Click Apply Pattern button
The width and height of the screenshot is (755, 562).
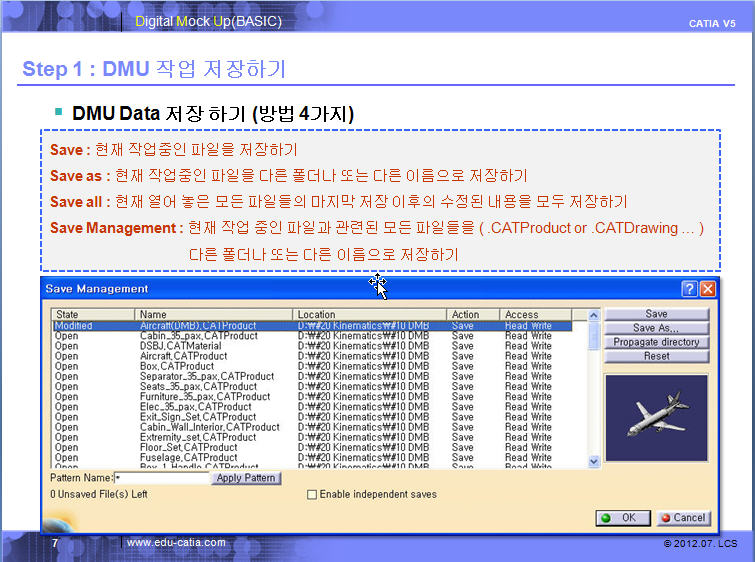246,479
